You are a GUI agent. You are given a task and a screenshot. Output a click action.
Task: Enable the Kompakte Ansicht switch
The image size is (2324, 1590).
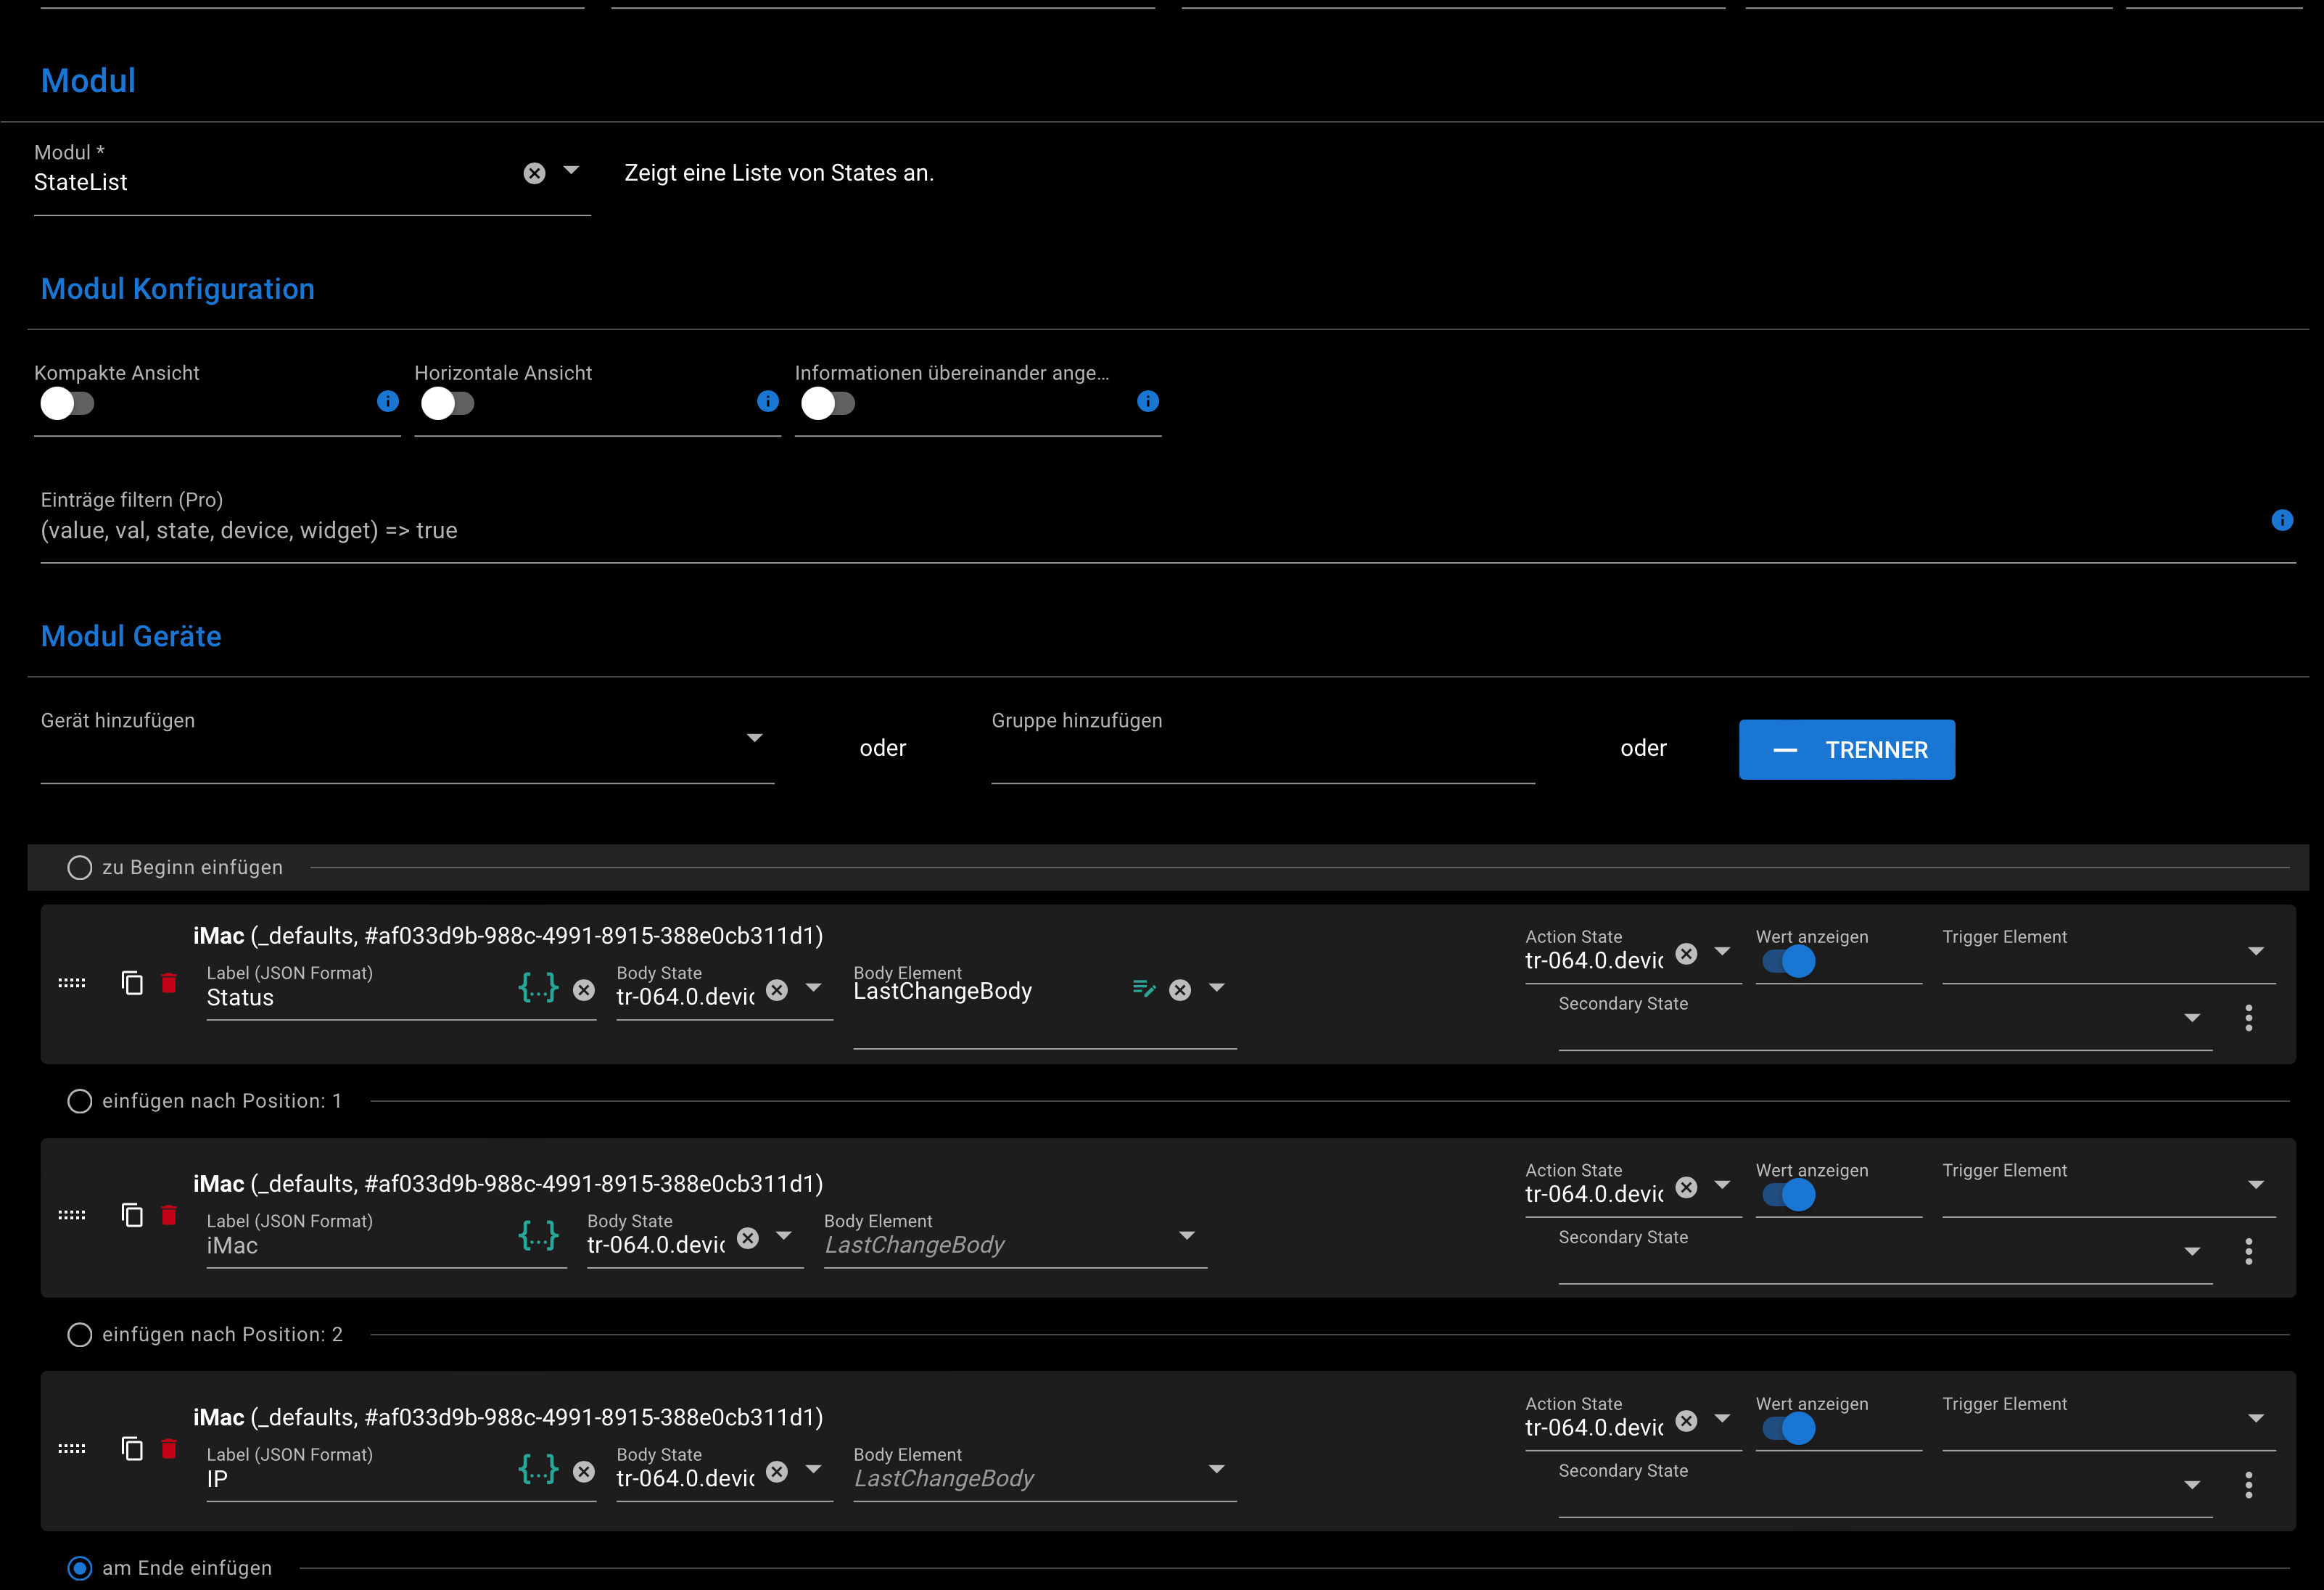67,404
